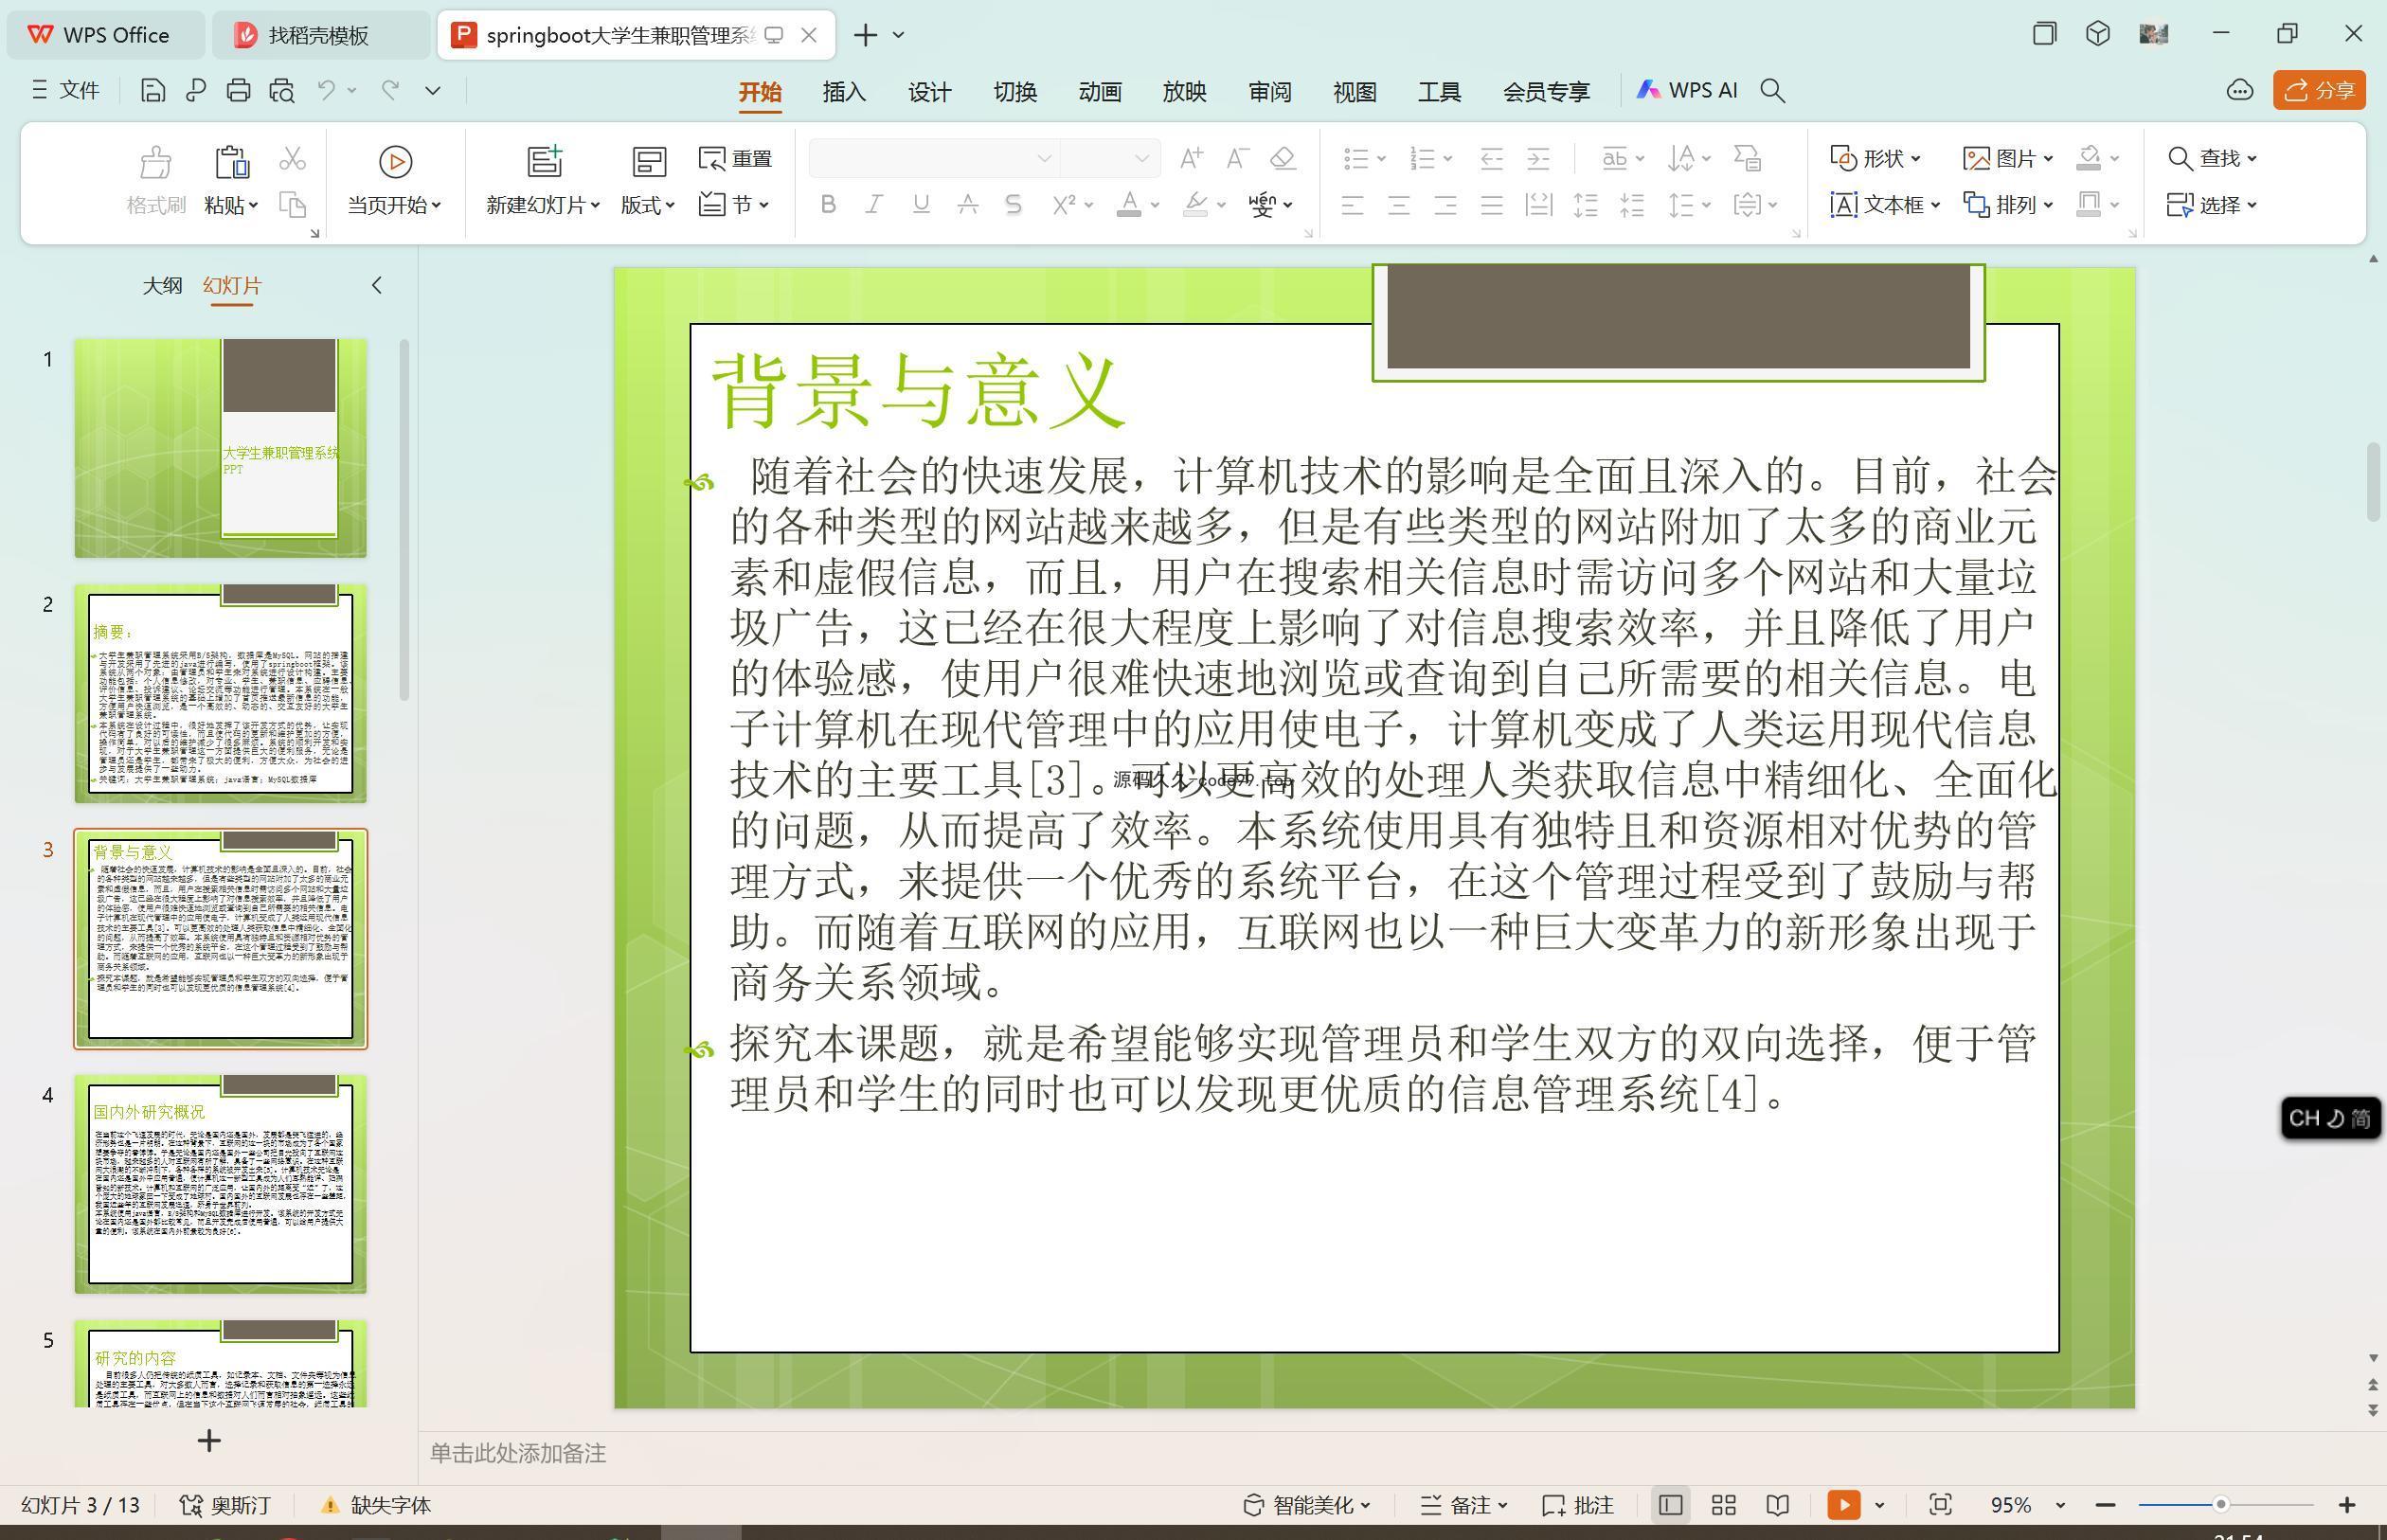
Task: Collapse the slide panel with chevron
Action: click(x=377, y=286)
